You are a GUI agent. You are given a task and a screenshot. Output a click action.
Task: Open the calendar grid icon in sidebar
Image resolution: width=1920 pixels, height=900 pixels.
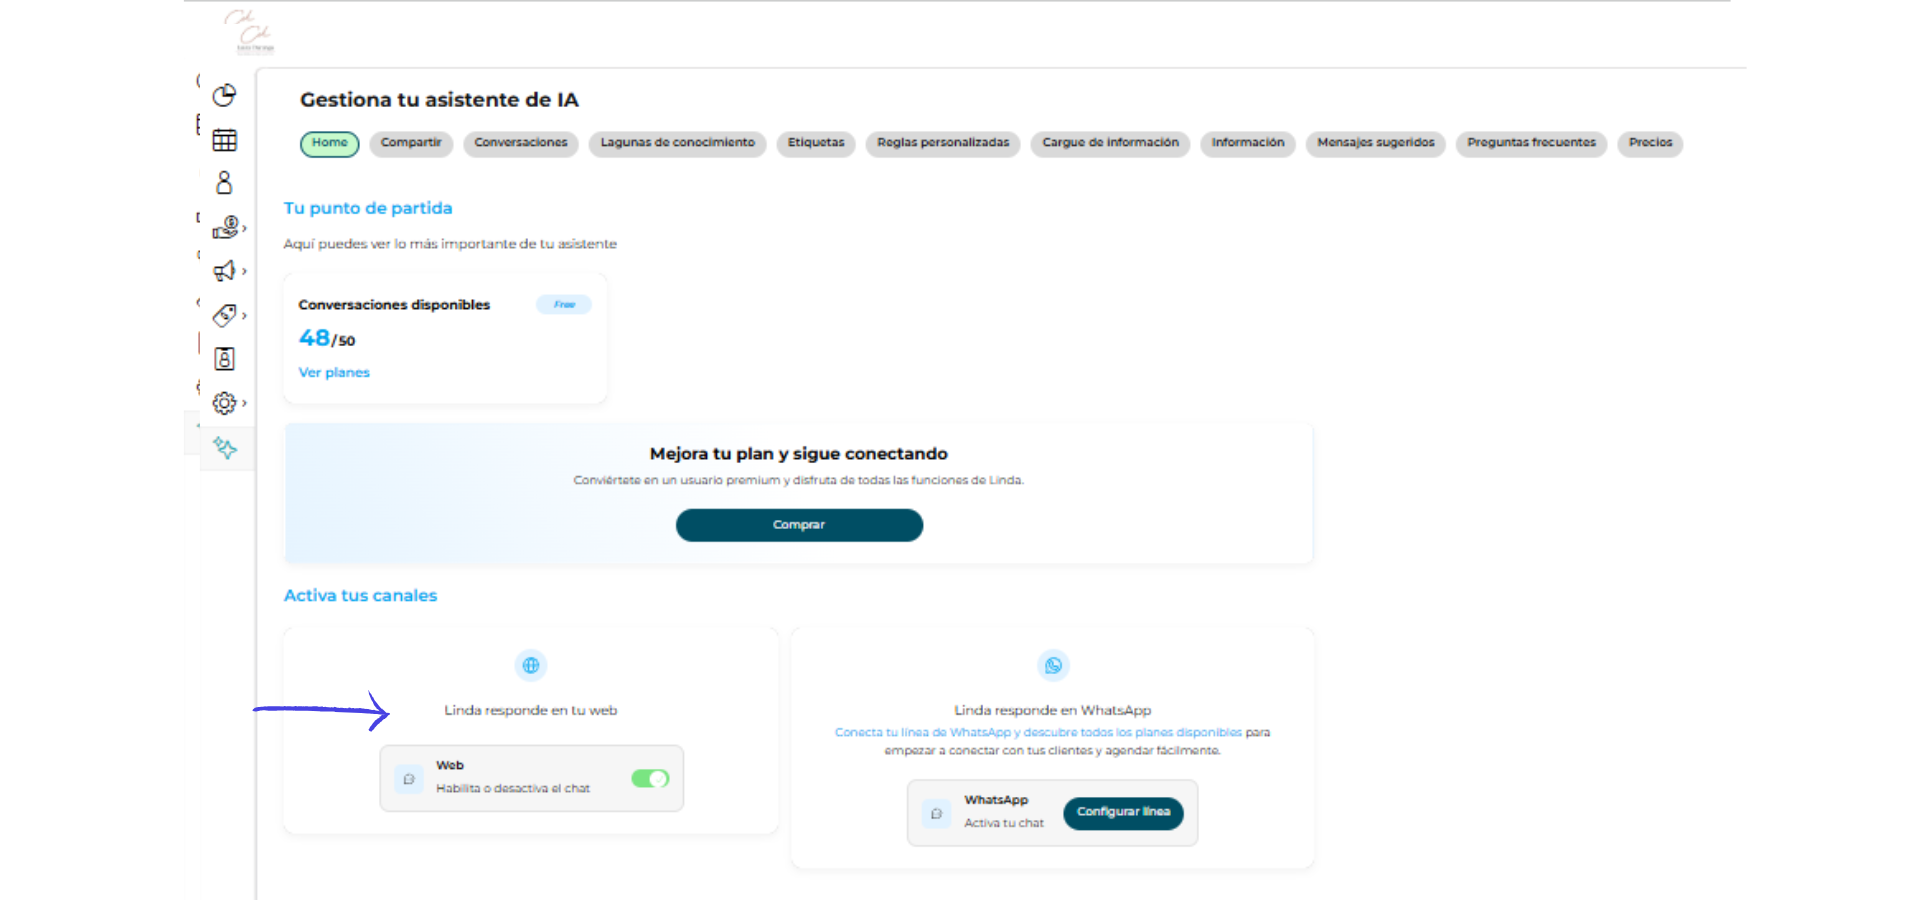click(x=224, y=140)
